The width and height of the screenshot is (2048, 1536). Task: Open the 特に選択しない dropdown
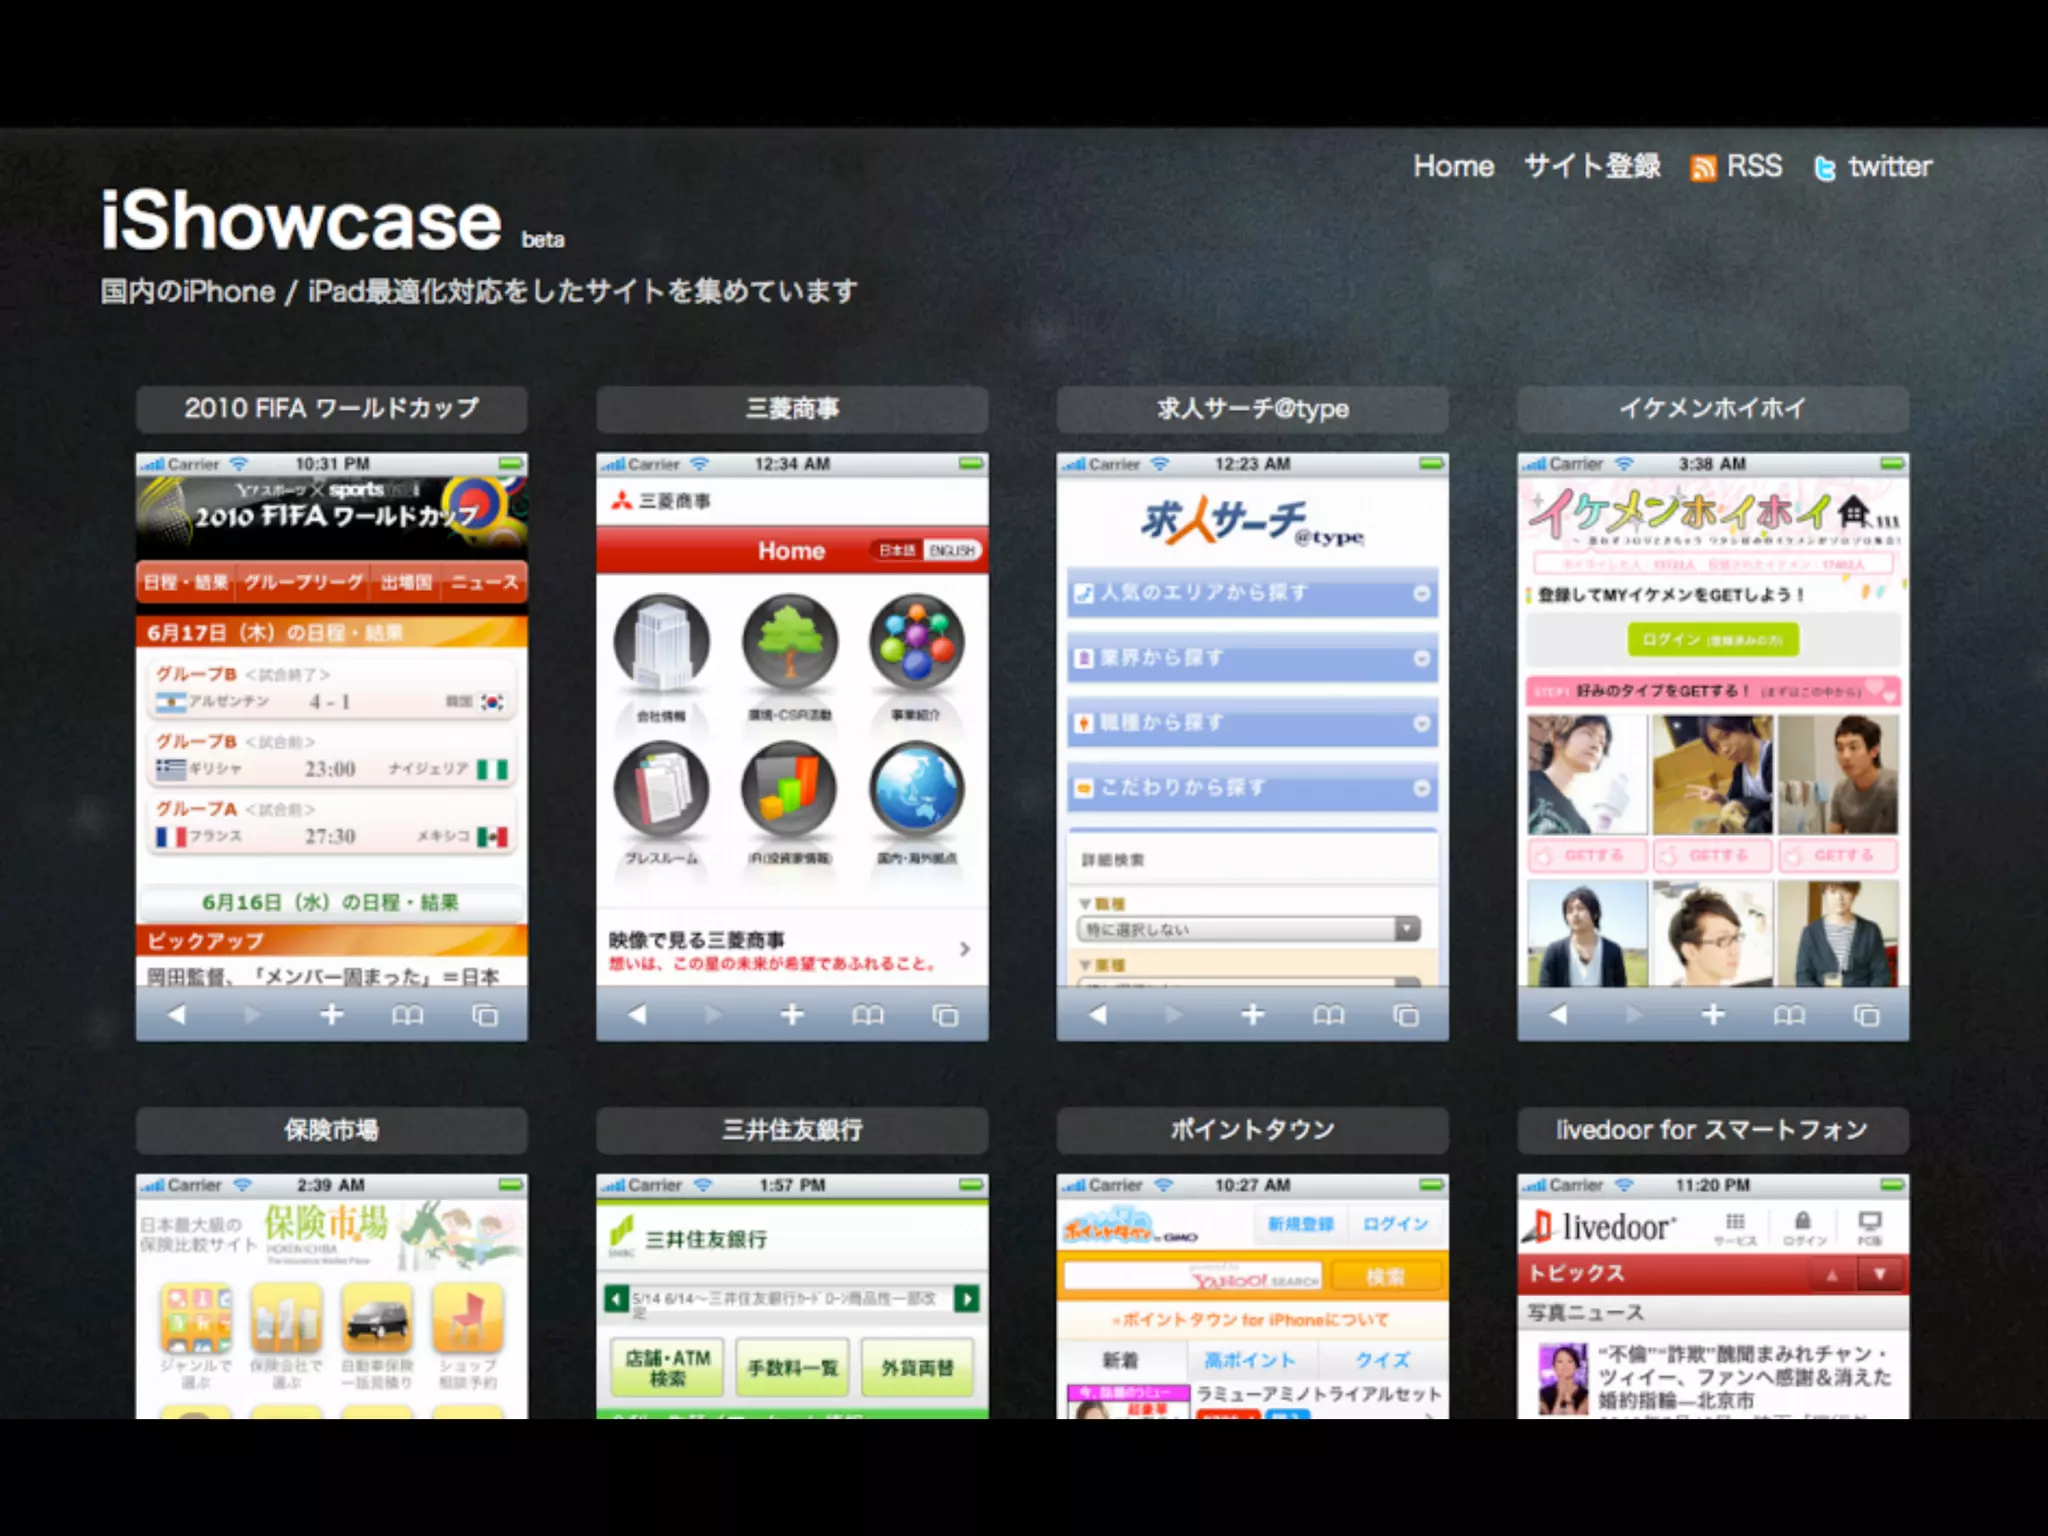pos(1250,929)
